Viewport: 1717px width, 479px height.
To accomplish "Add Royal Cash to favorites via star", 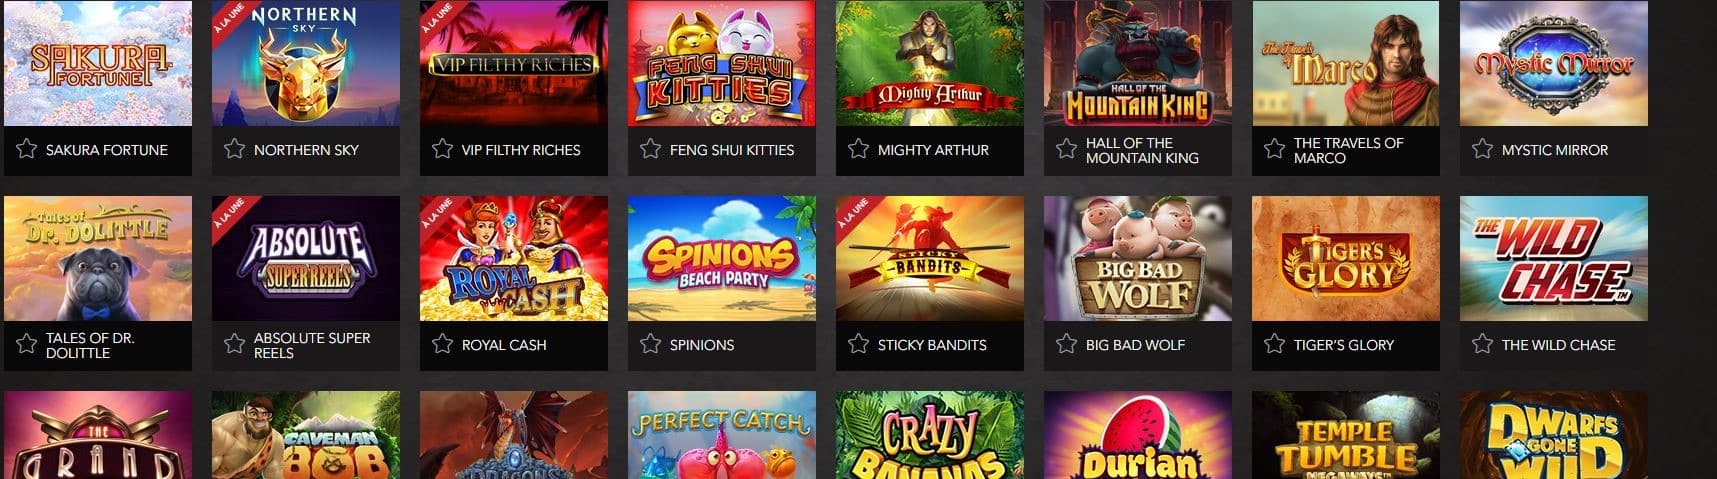I will (x=442, y=344).
